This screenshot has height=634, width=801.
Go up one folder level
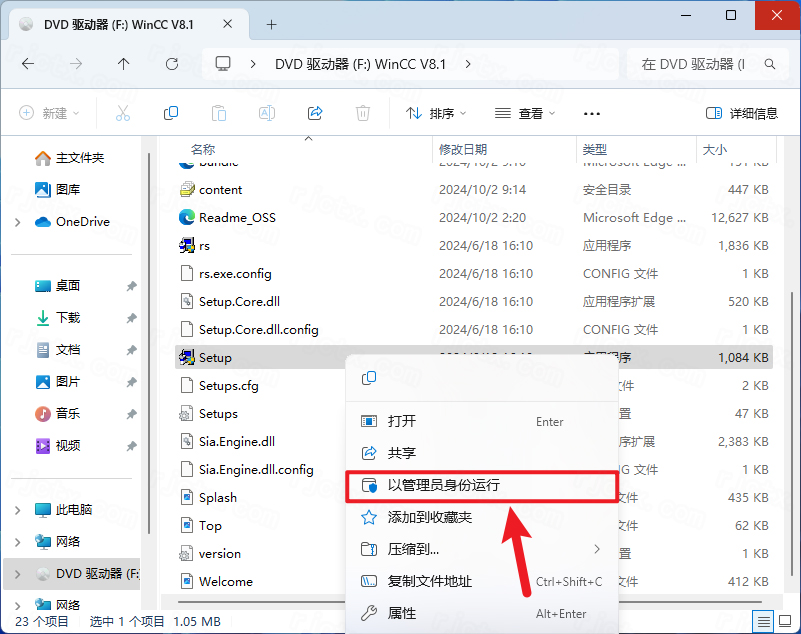(123, 64)
